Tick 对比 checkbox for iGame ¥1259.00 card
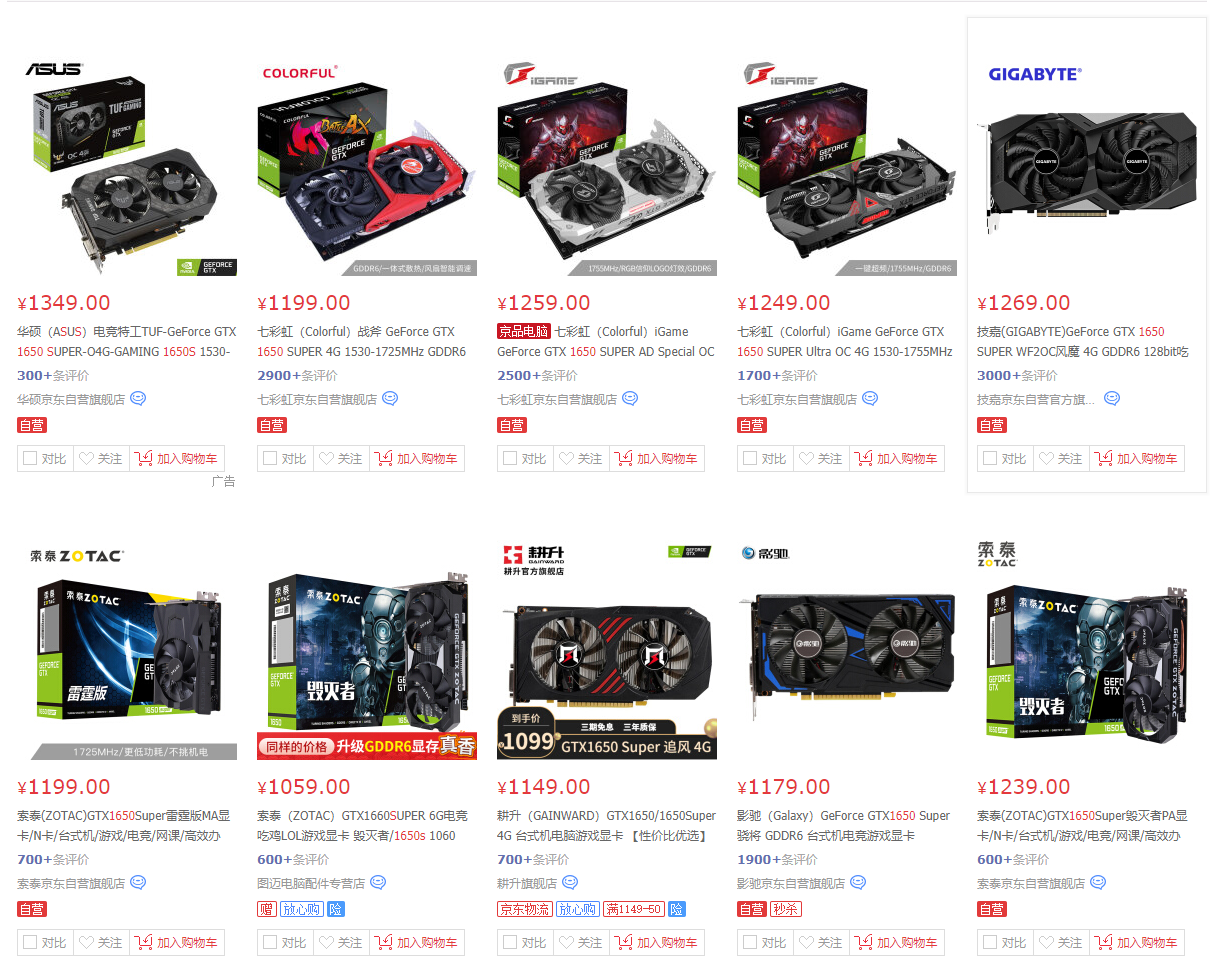The image size is (1210, 959). pos(510,459)
